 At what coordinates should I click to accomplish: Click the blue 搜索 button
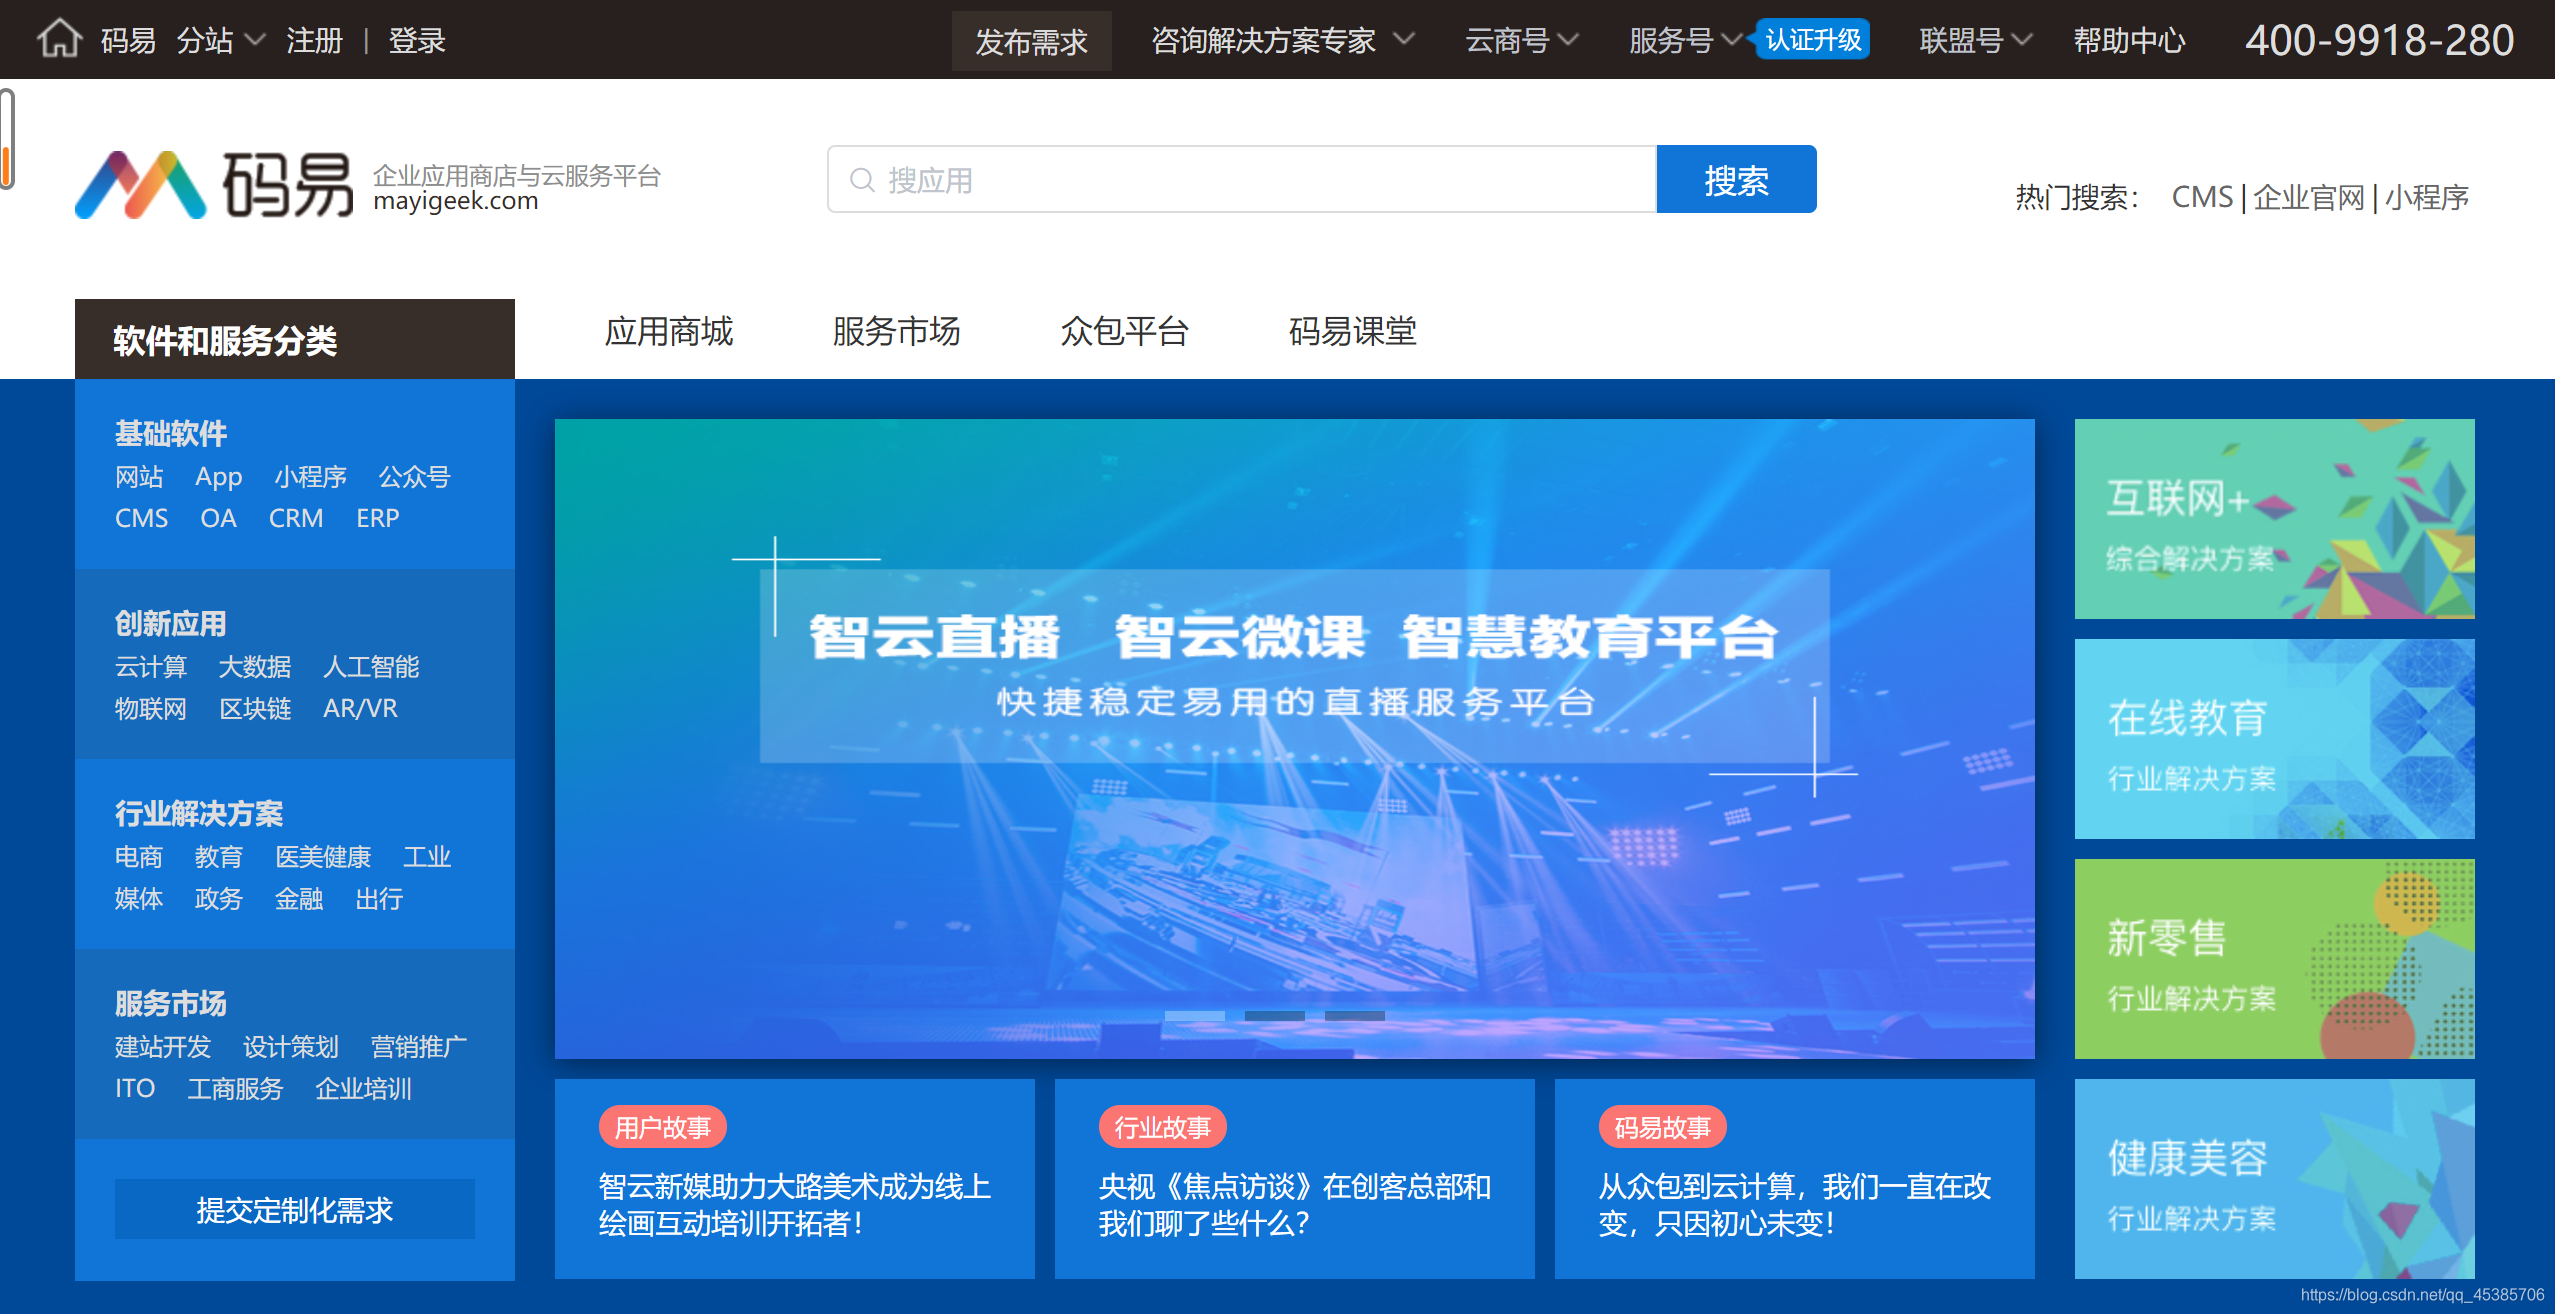(x=1736, y=180)
